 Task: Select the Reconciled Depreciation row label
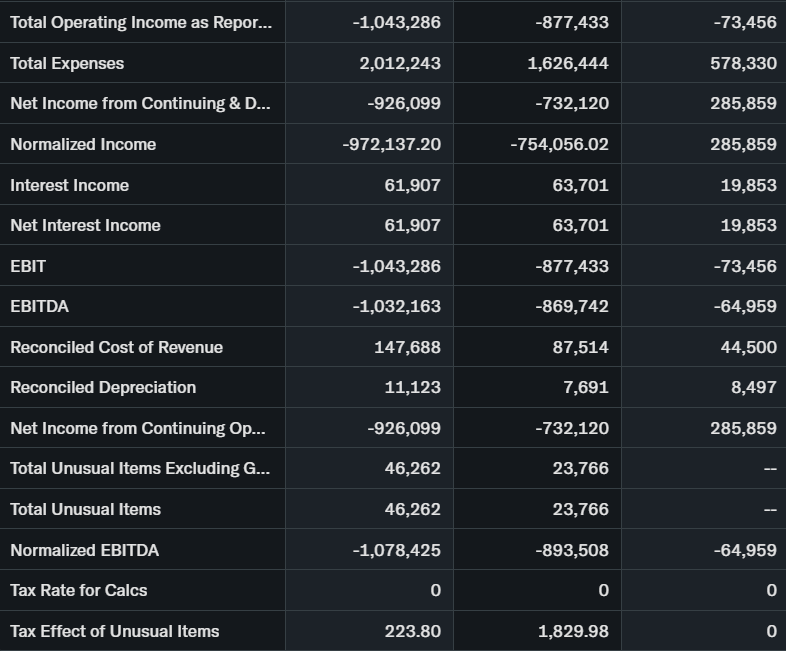tap(103, 387)
